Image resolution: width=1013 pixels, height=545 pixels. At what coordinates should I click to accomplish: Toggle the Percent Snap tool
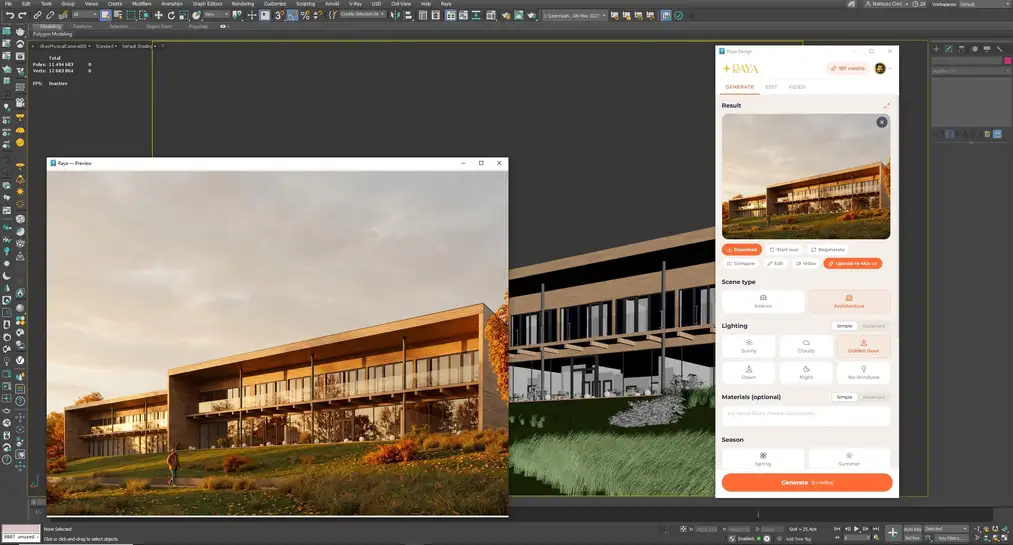[x=305, y=15]
